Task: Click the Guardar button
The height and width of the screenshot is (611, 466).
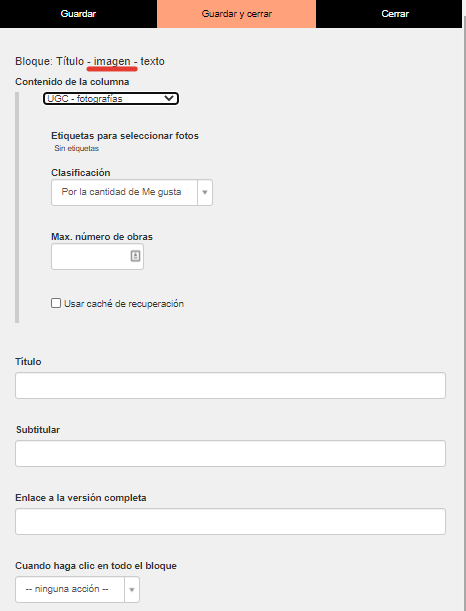Action: [78, 14]
